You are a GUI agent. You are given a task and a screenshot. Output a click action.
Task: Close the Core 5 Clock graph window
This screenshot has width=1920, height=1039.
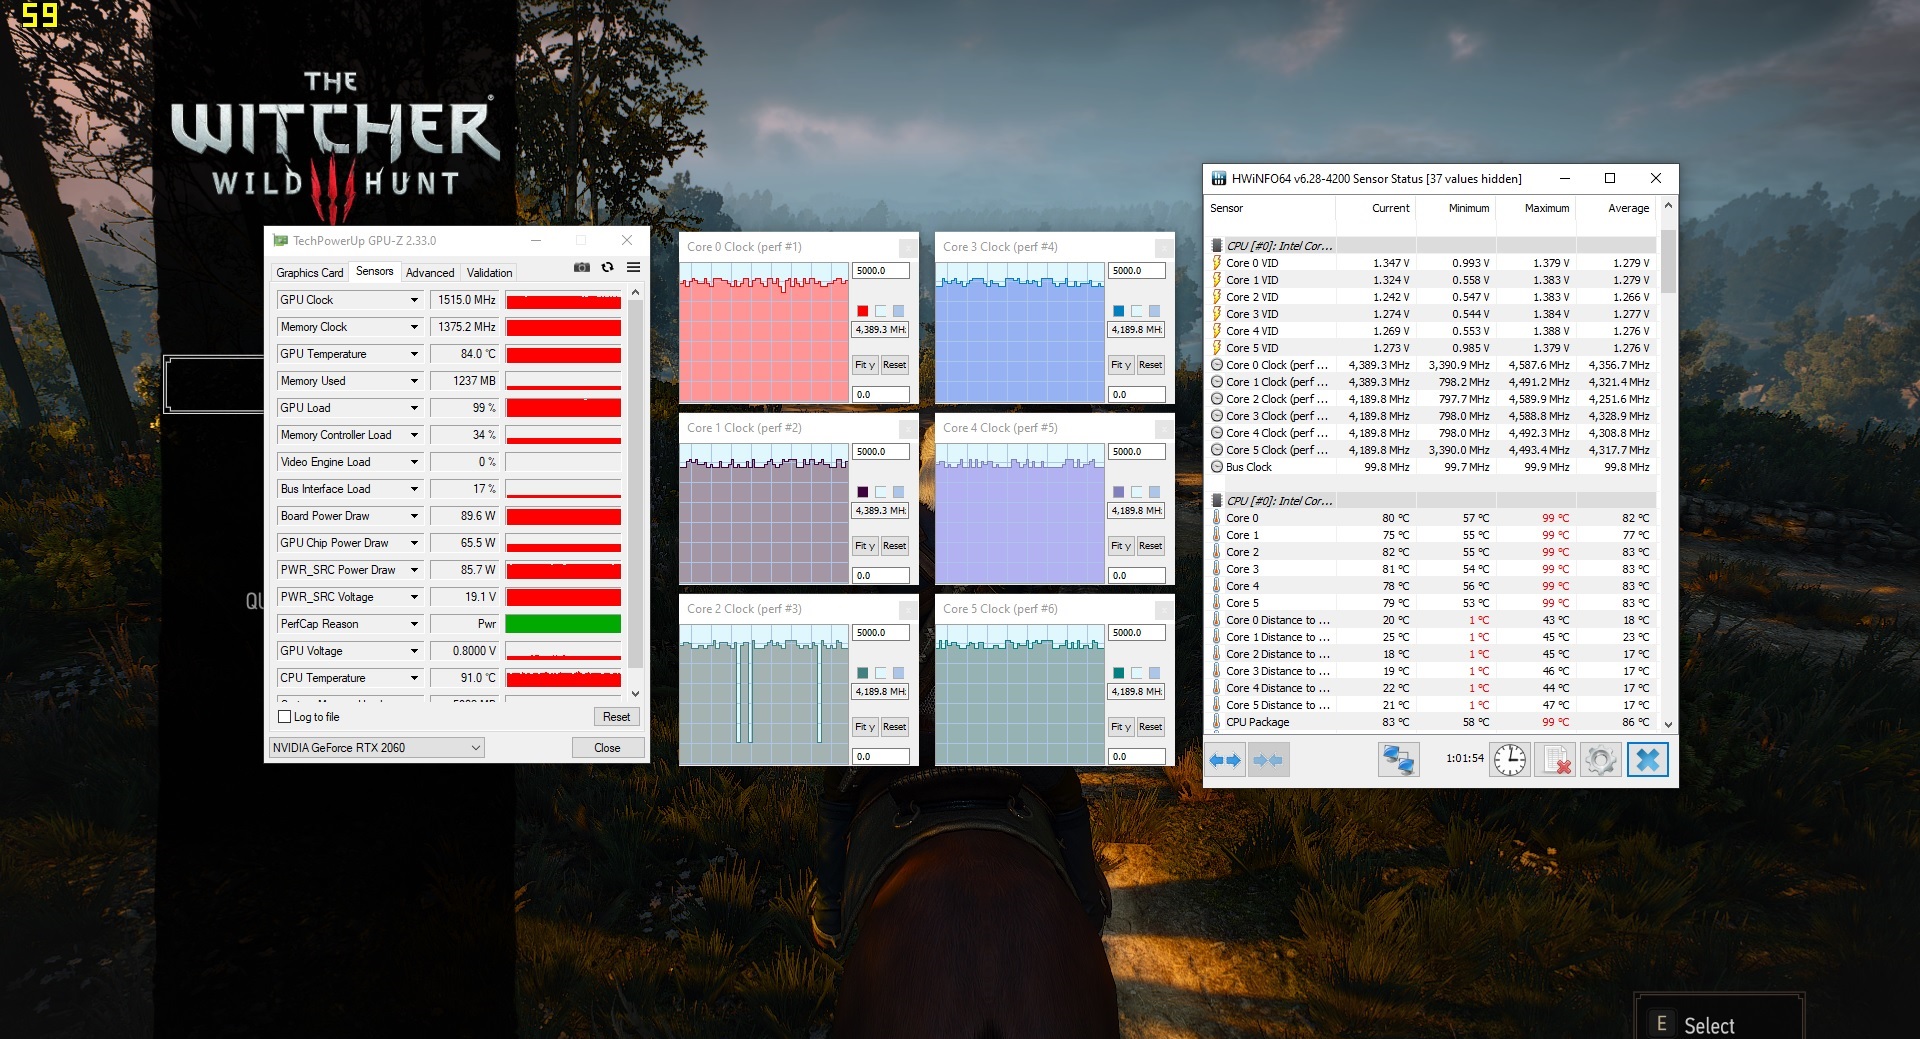click(x=1163, y=609)
